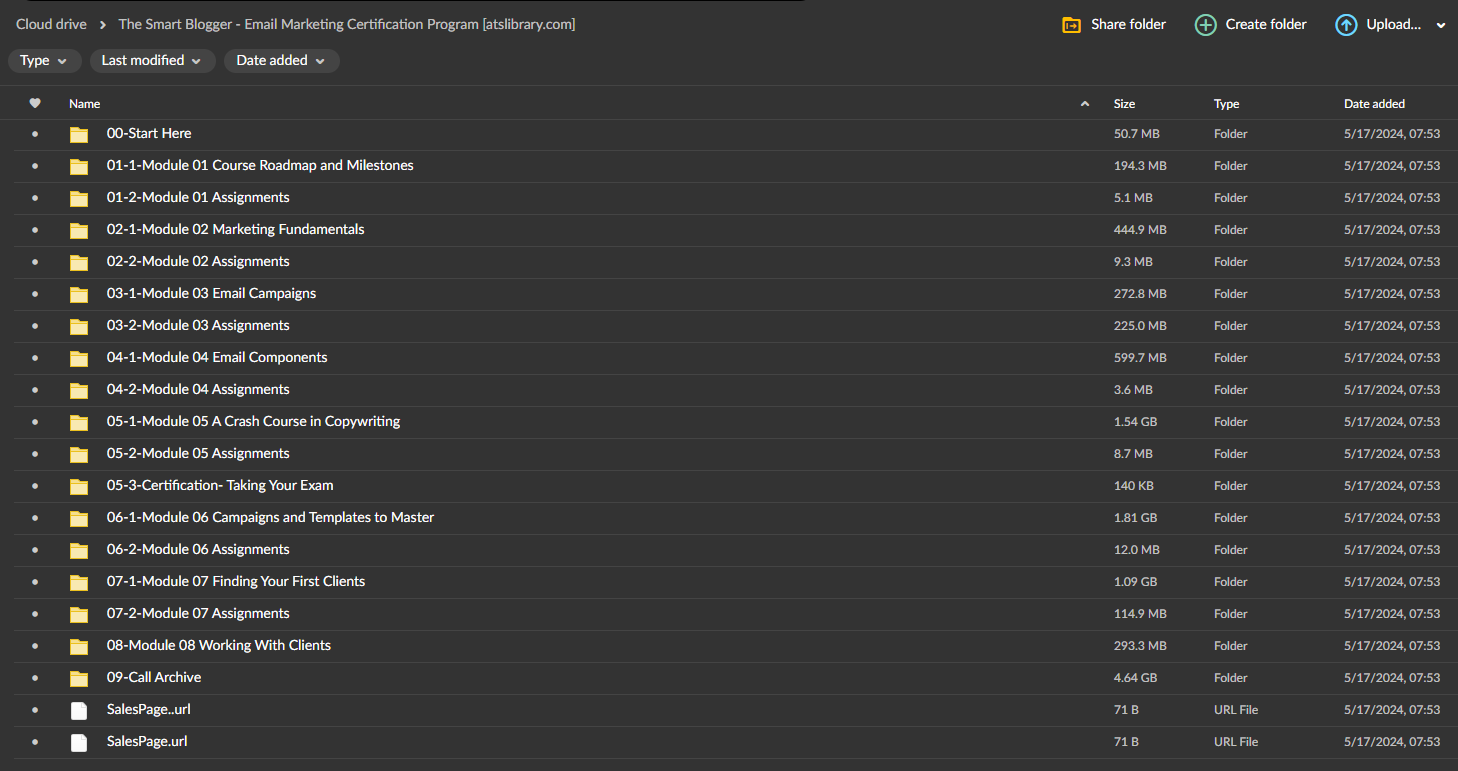Click the file icon of SalesPage..url (double dot)
The image size is (1458, 771).
79,710
